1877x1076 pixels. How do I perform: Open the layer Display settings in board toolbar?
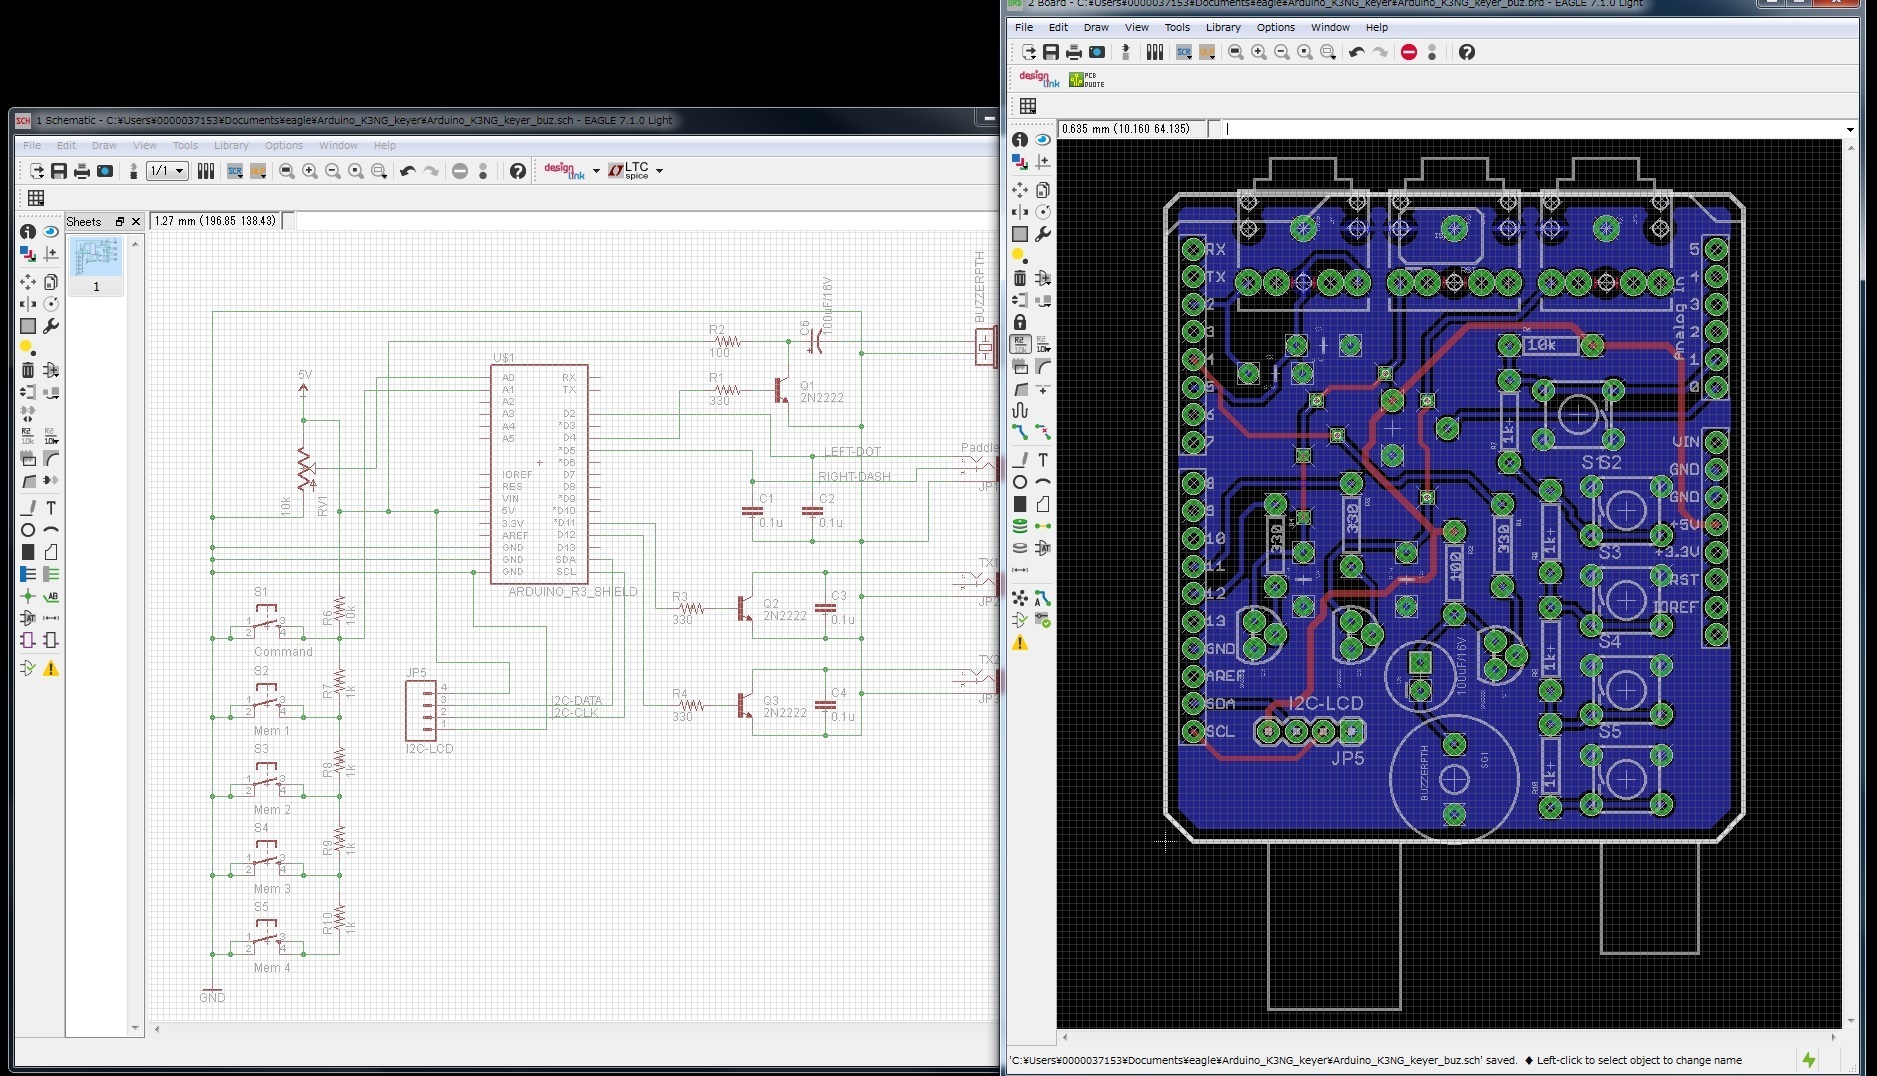(x=1019, y=161)
